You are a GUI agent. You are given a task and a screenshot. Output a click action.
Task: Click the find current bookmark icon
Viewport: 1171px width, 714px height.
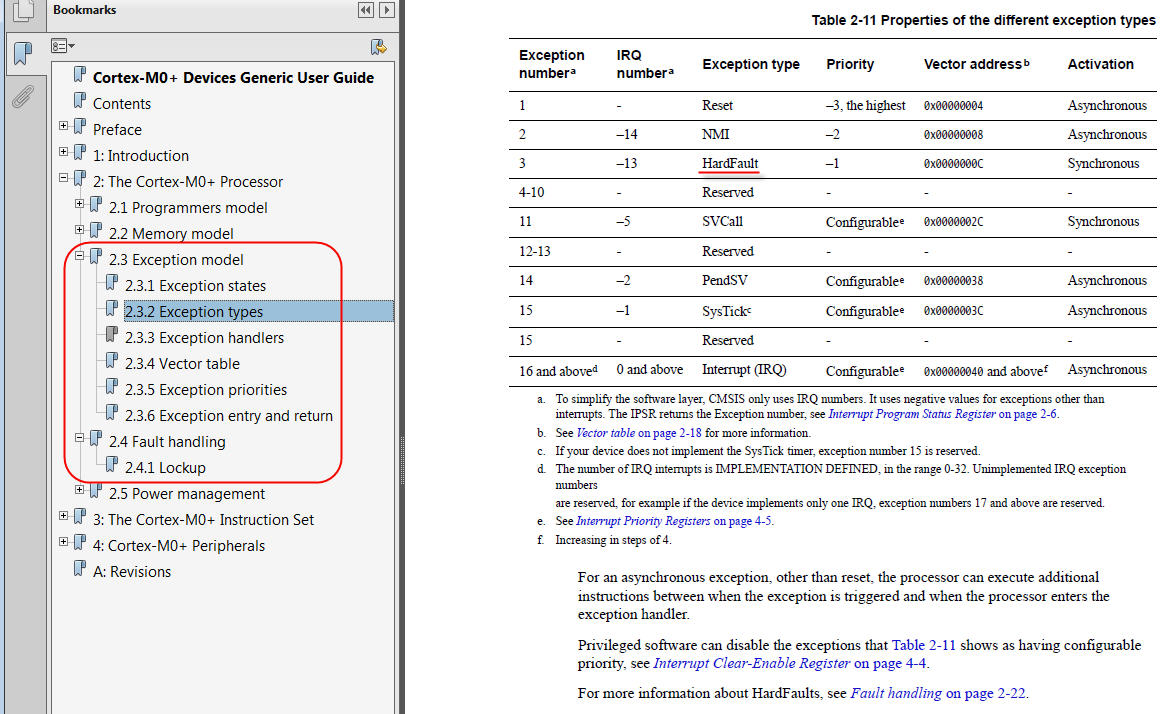379,47
